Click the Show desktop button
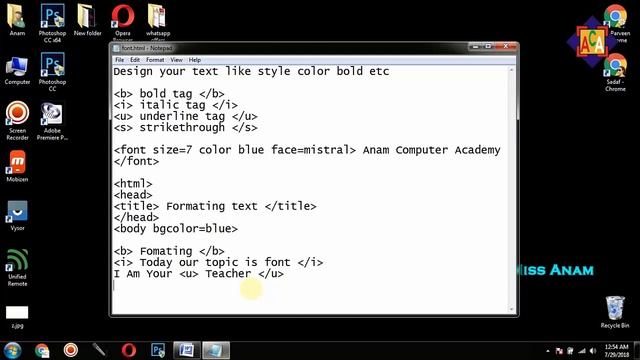This screenshot has width=640, height=360. pyautogui.click(x=637, y=351)
